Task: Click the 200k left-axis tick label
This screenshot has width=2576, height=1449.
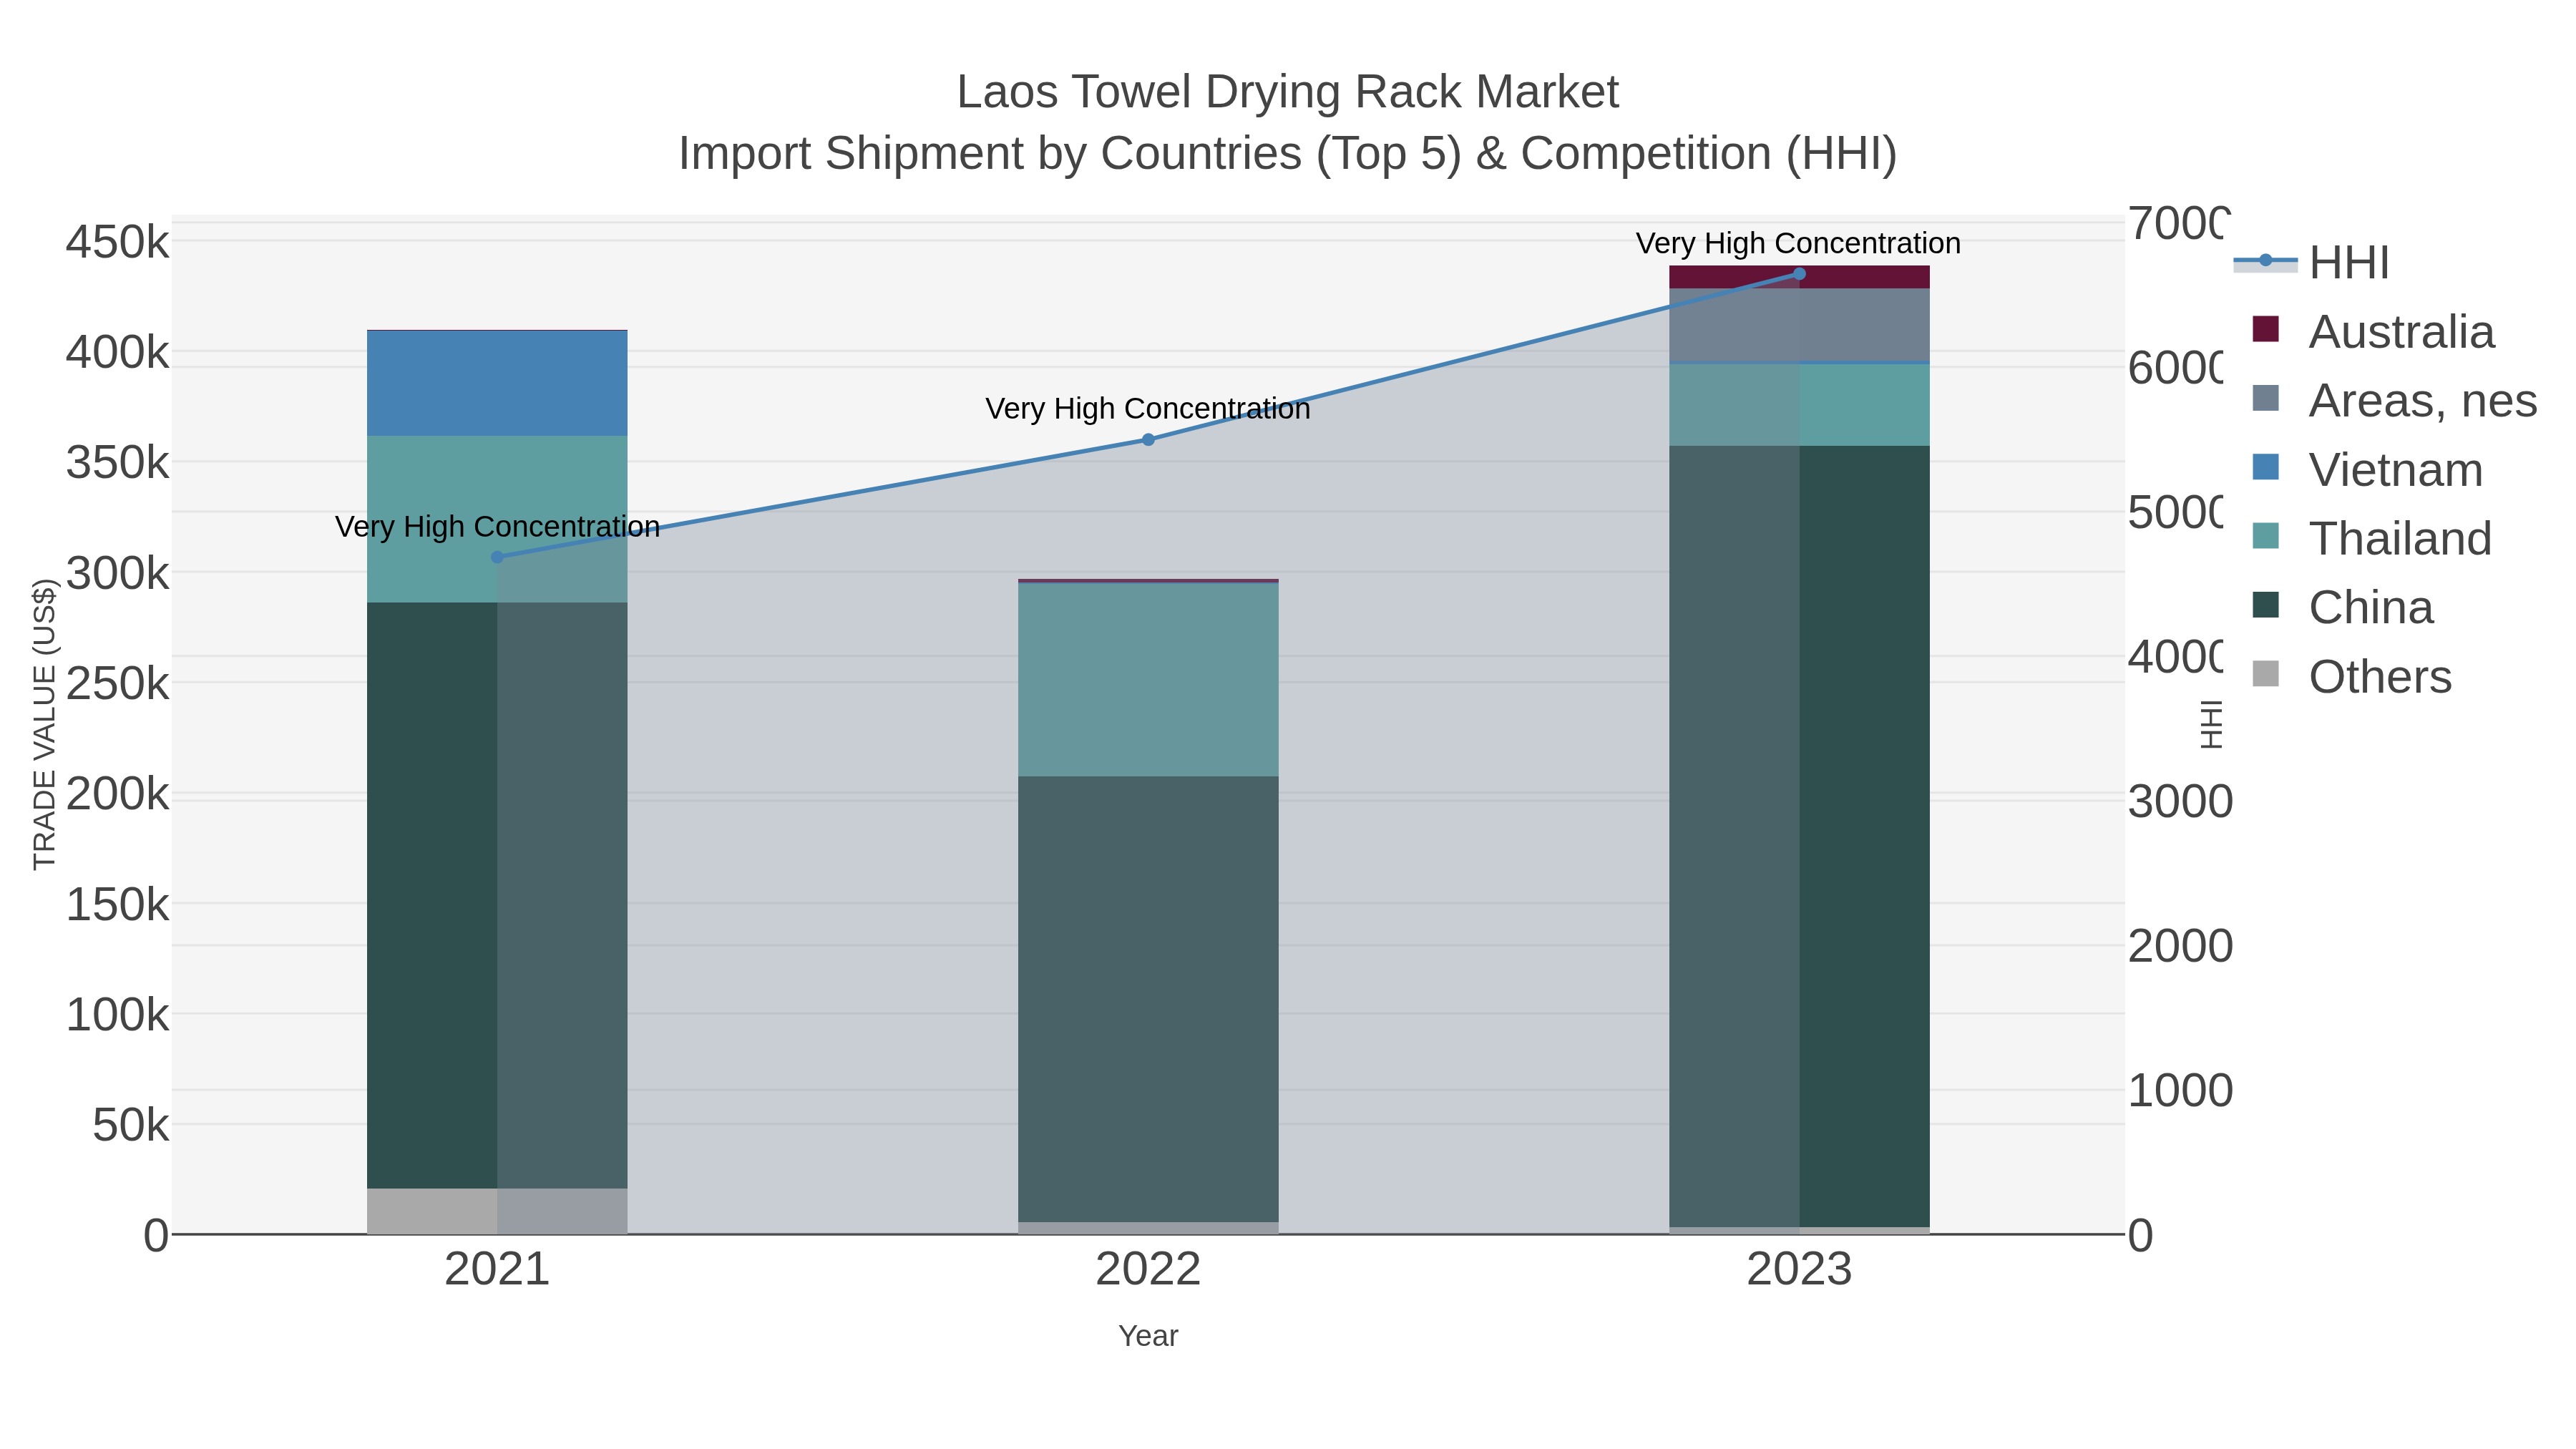Action: (x=118, y=795)
